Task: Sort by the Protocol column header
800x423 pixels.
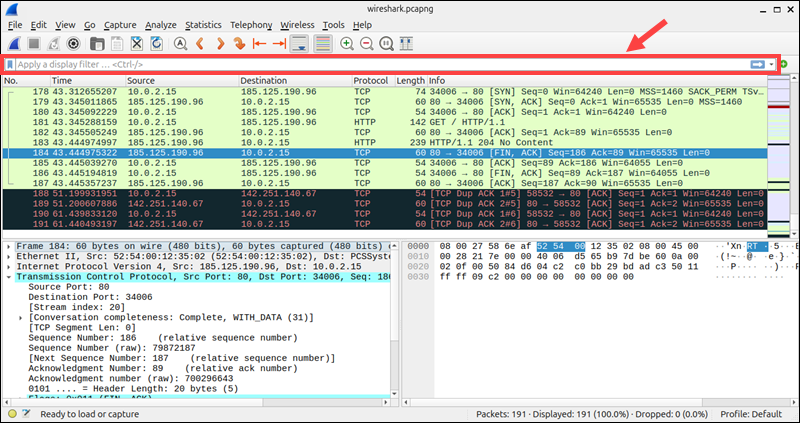Action: click(373, 81)
